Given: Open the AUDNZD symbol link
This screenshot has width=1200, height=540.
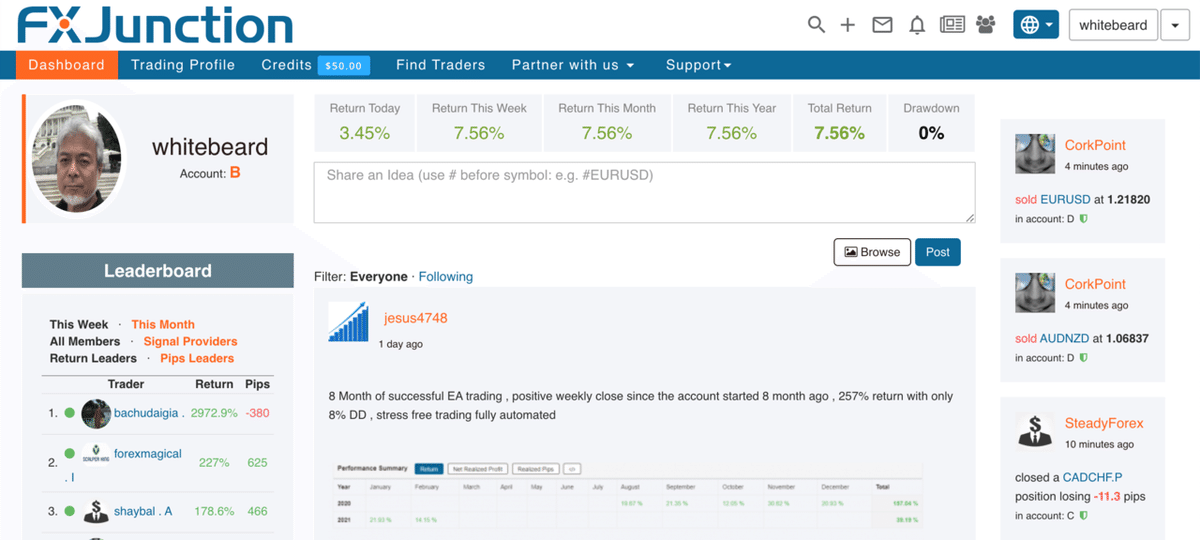Looking at the screenshot, I should 1066,338.
